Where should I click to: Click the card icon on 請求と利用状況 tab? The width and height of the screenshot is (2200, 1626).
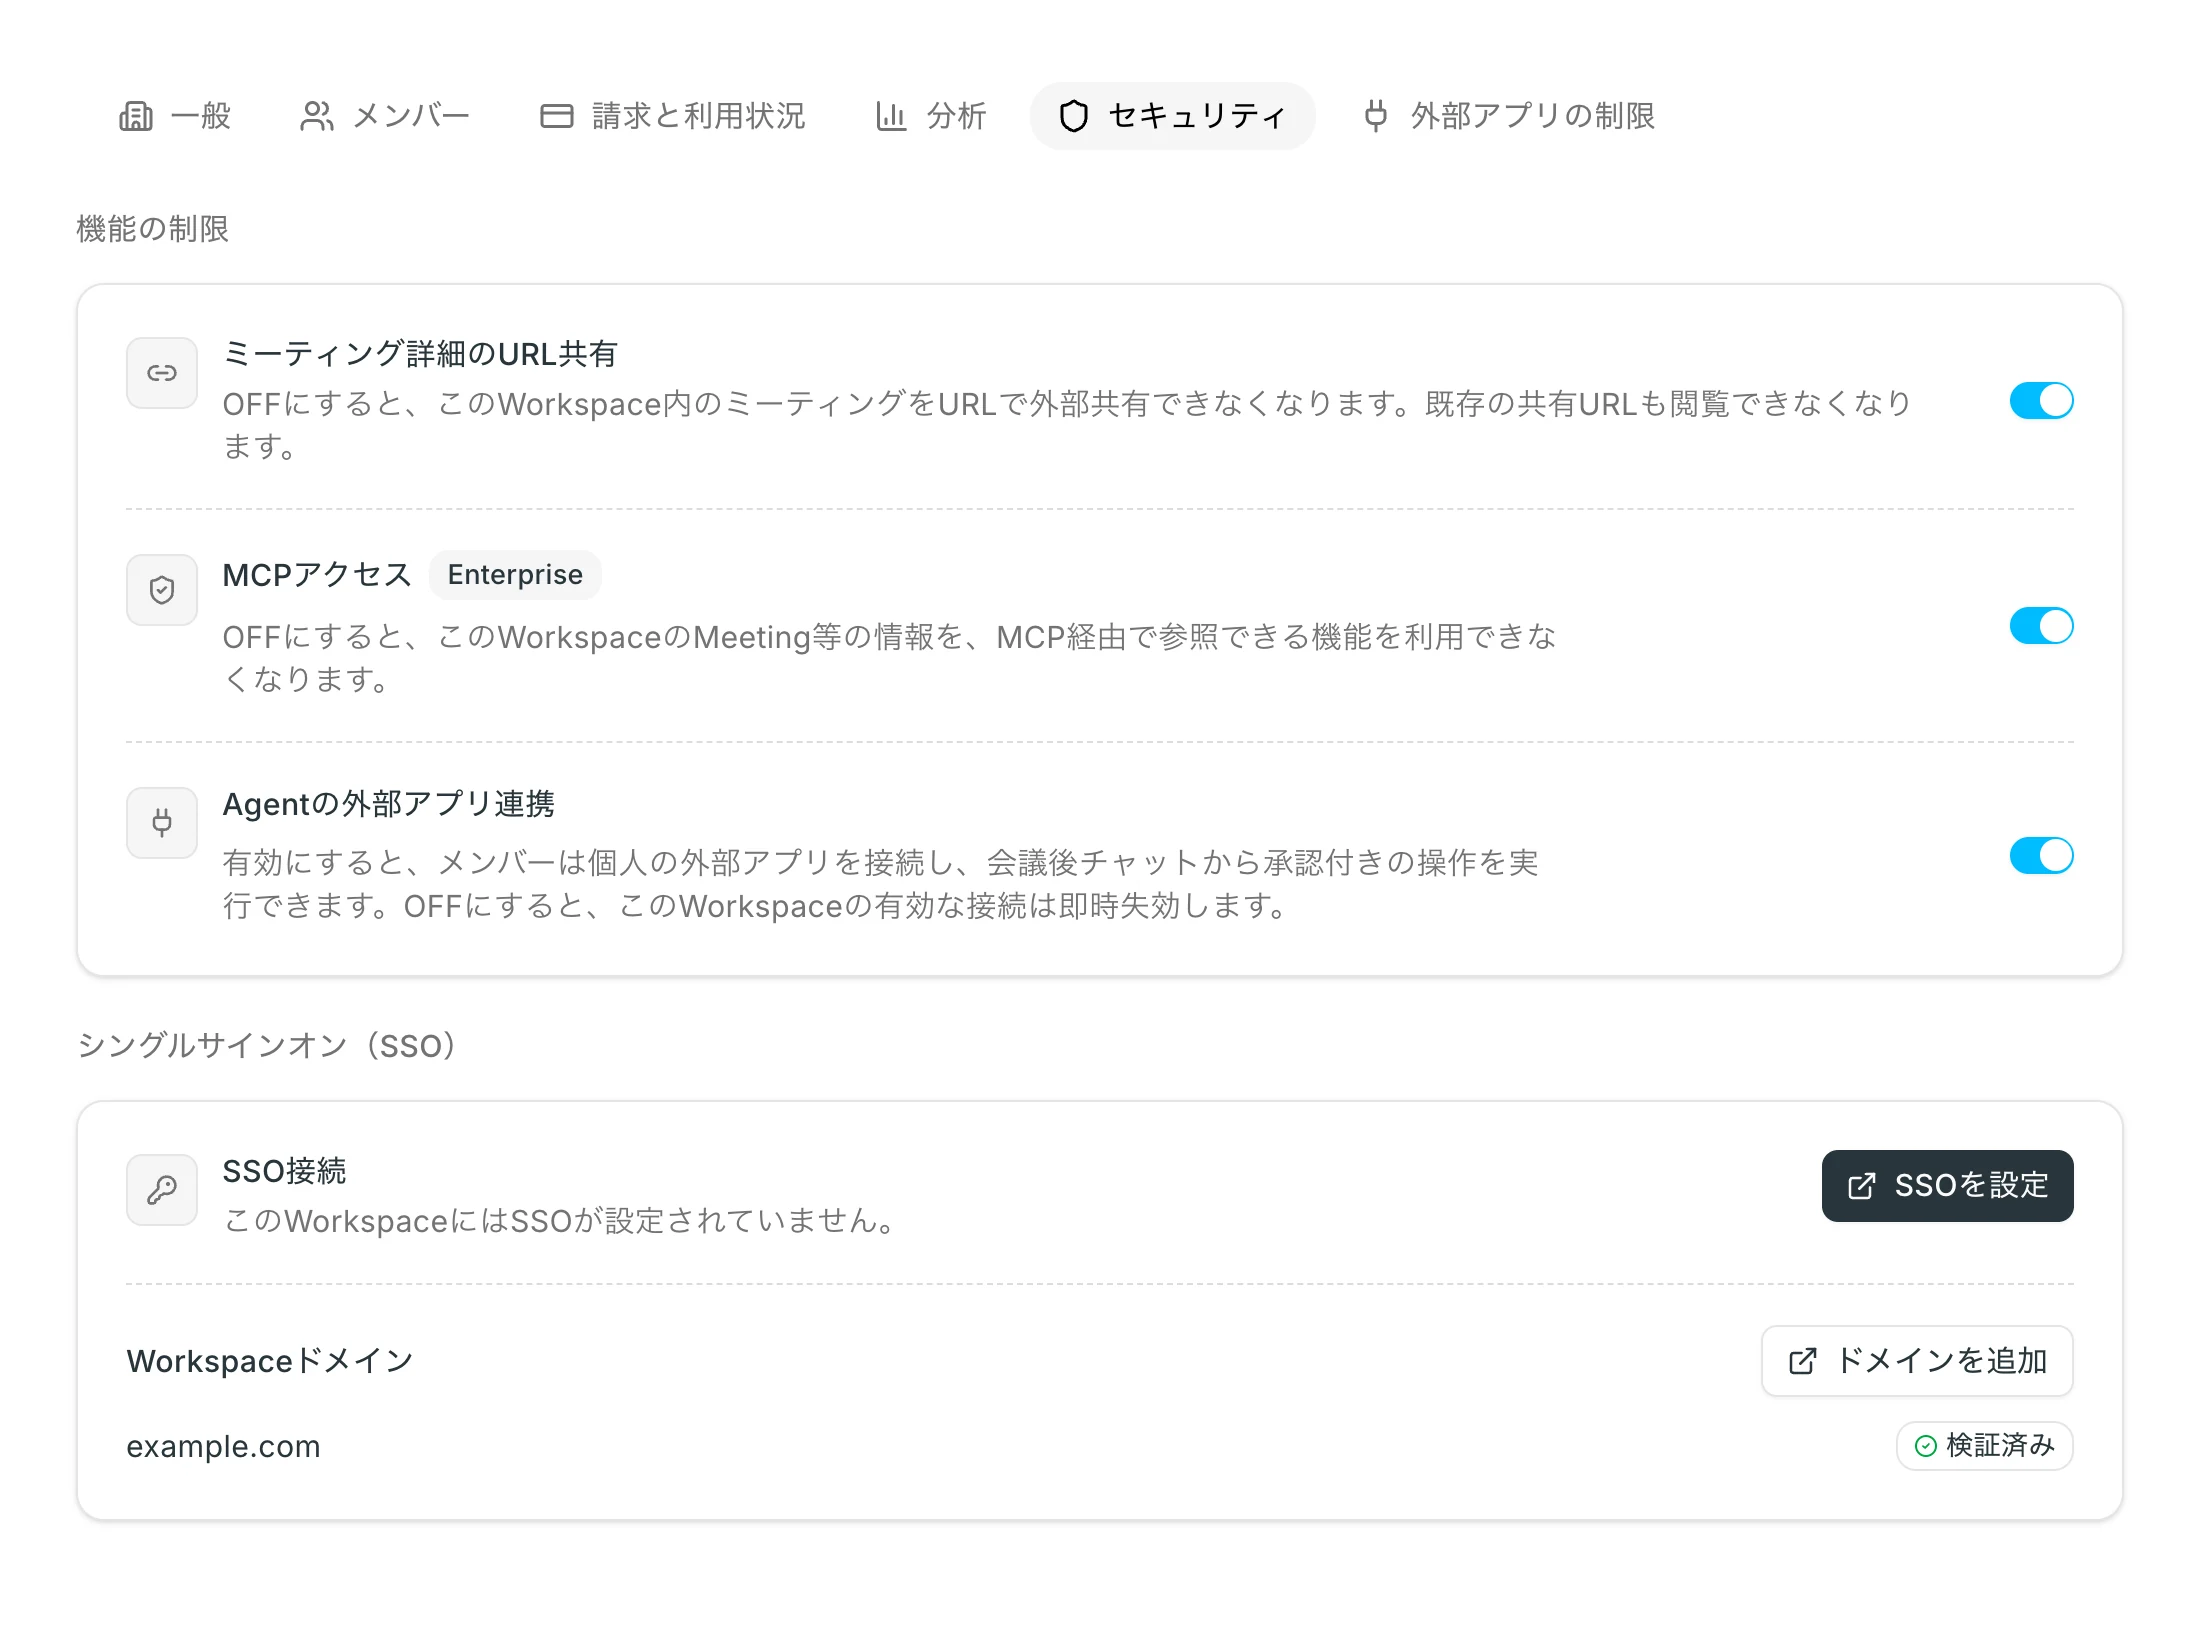tap(557, 116)
